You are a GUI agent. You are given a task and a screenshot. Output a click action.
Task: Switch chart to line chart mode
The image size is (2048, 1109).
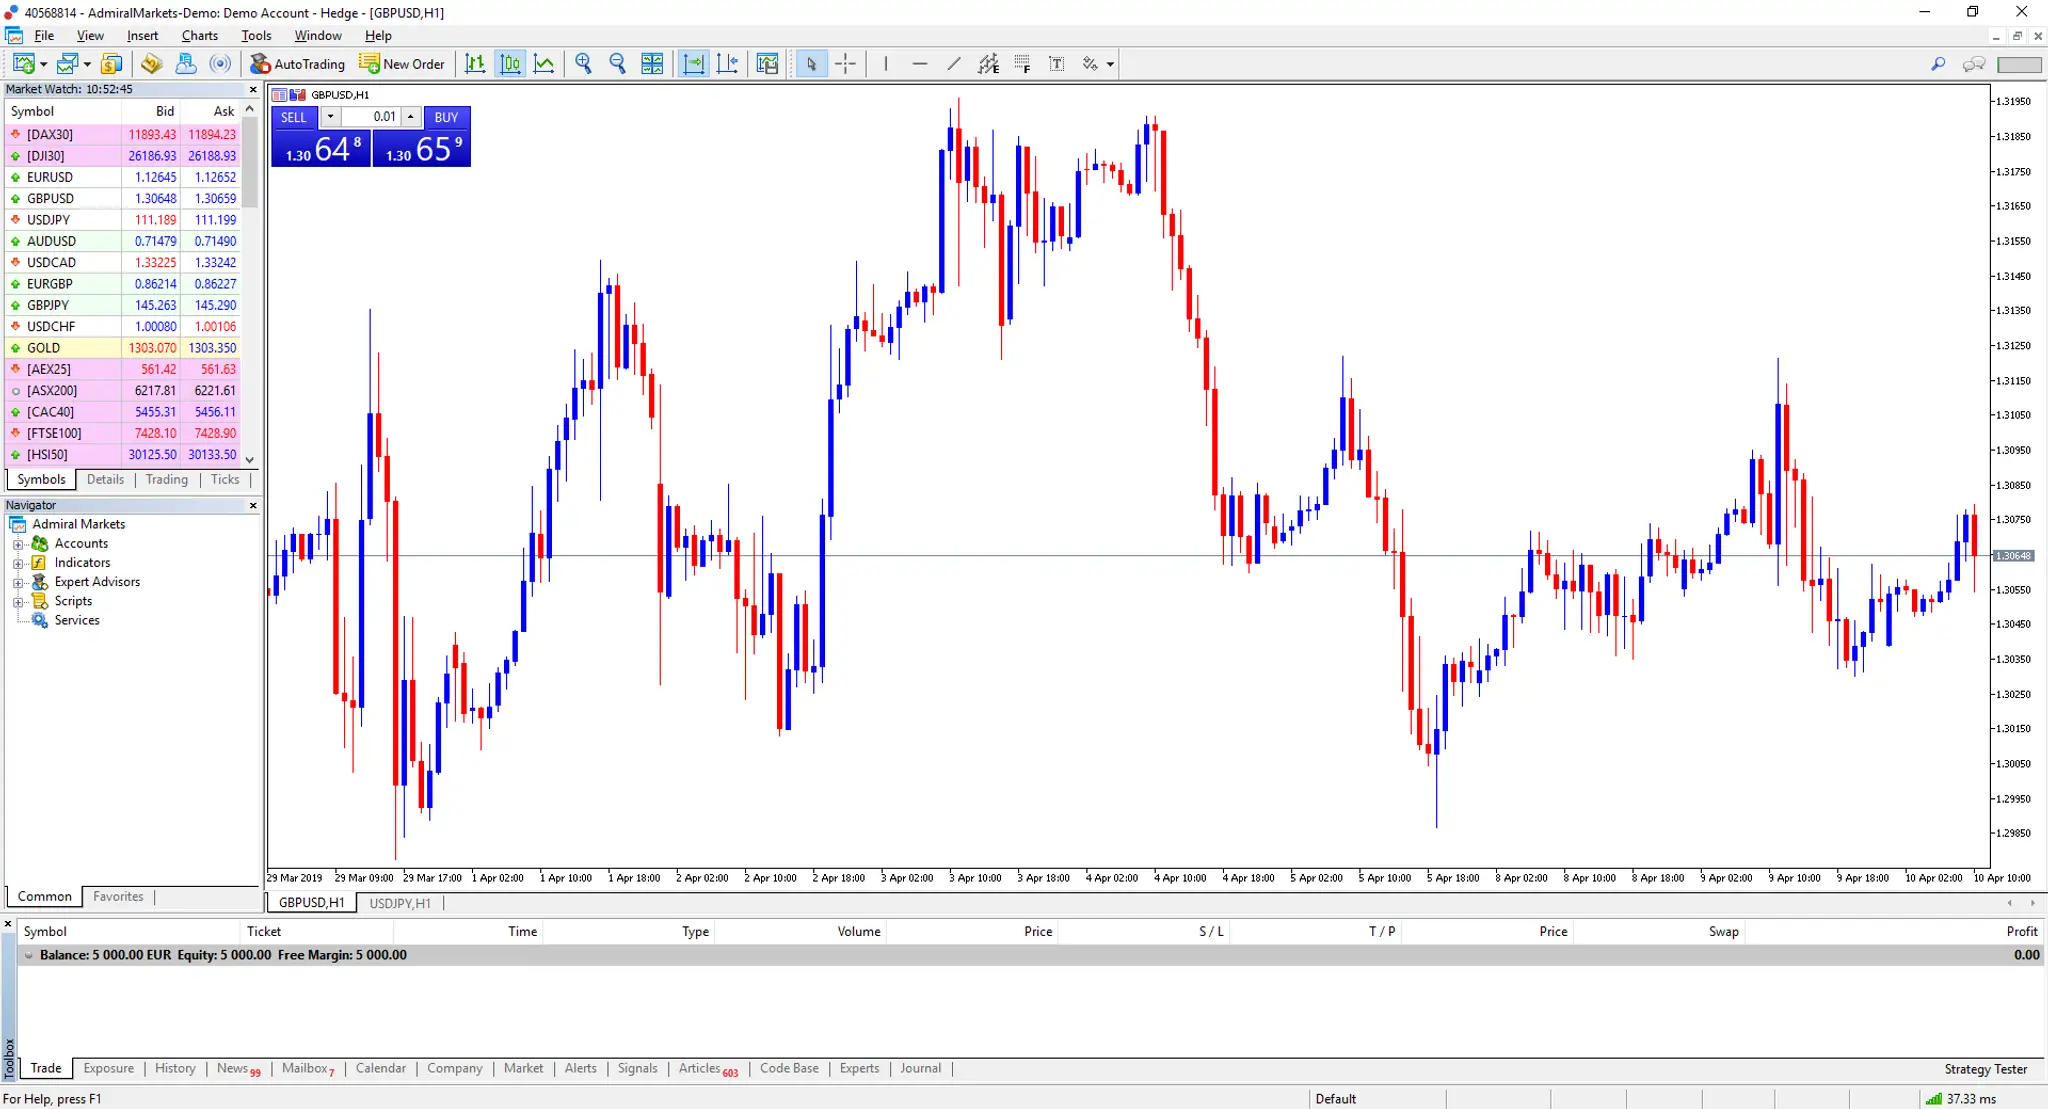point(544,64)
